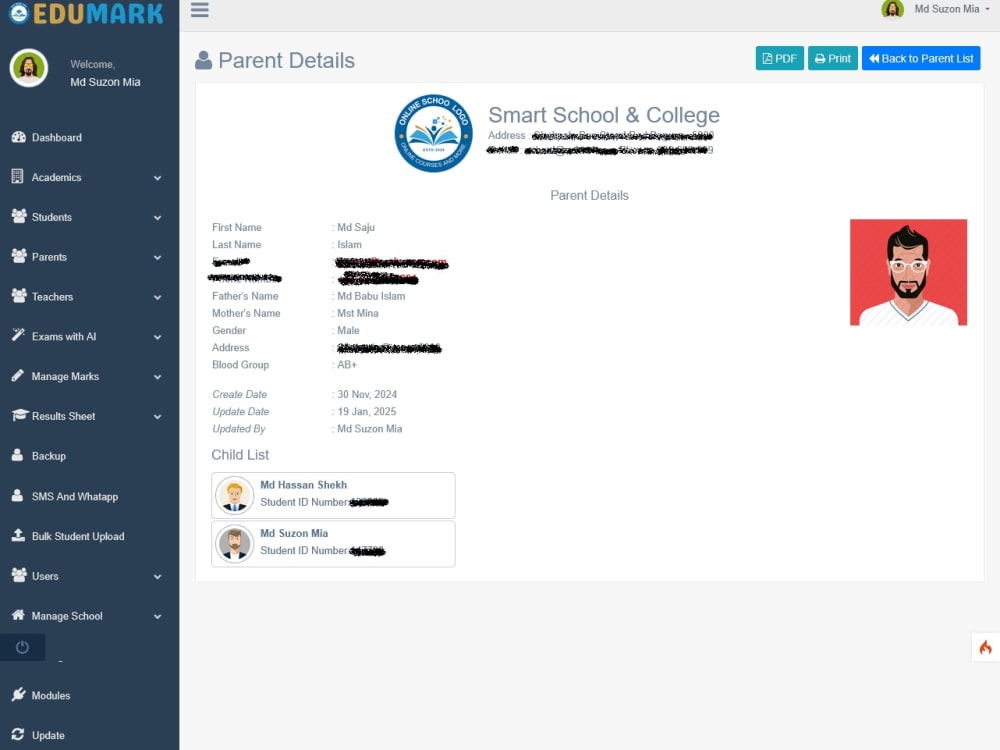Click the Parents group icon
1000x750 pixels.
pos(18,256)
